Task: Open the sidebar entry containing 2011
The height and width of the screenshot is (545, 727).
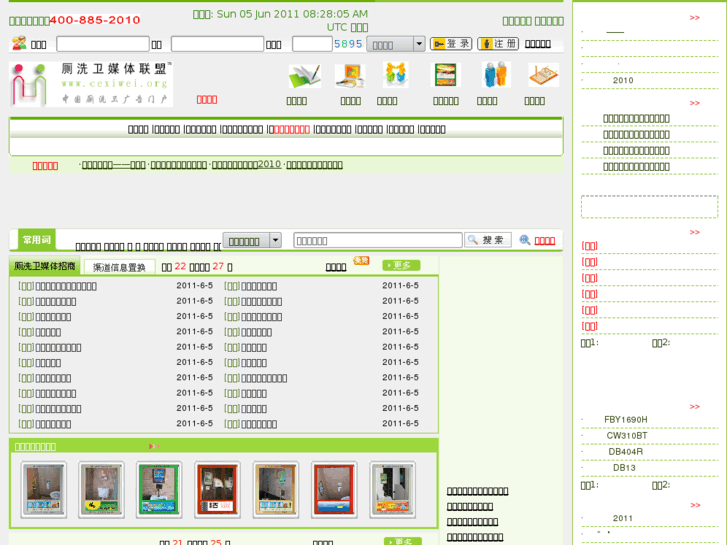Action: tap(622, 518)
